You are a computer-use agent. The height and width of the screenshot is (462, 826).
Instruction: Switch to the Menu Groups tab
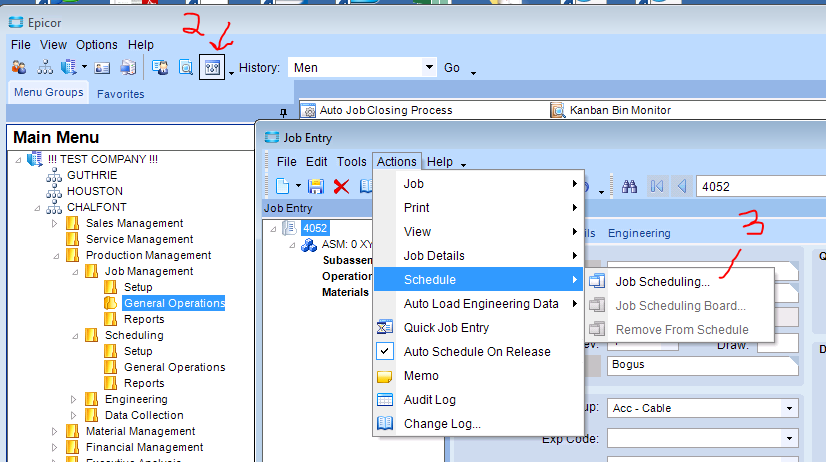[x=48, y=92]
